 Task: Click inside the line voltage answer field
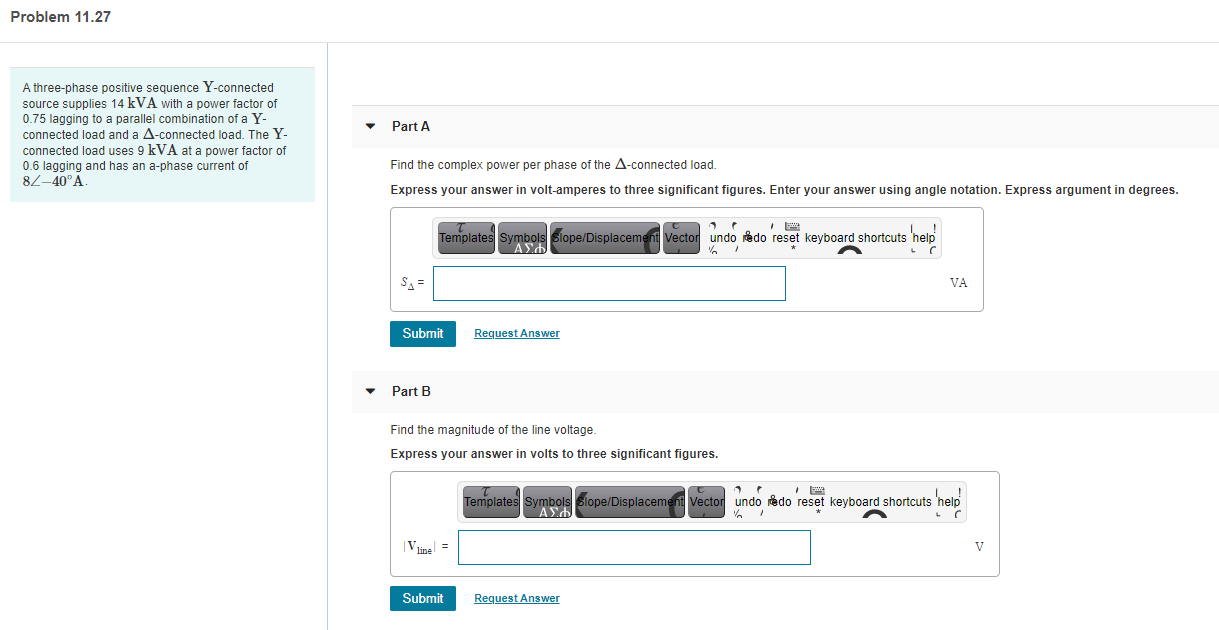click(x=634, y=547)
